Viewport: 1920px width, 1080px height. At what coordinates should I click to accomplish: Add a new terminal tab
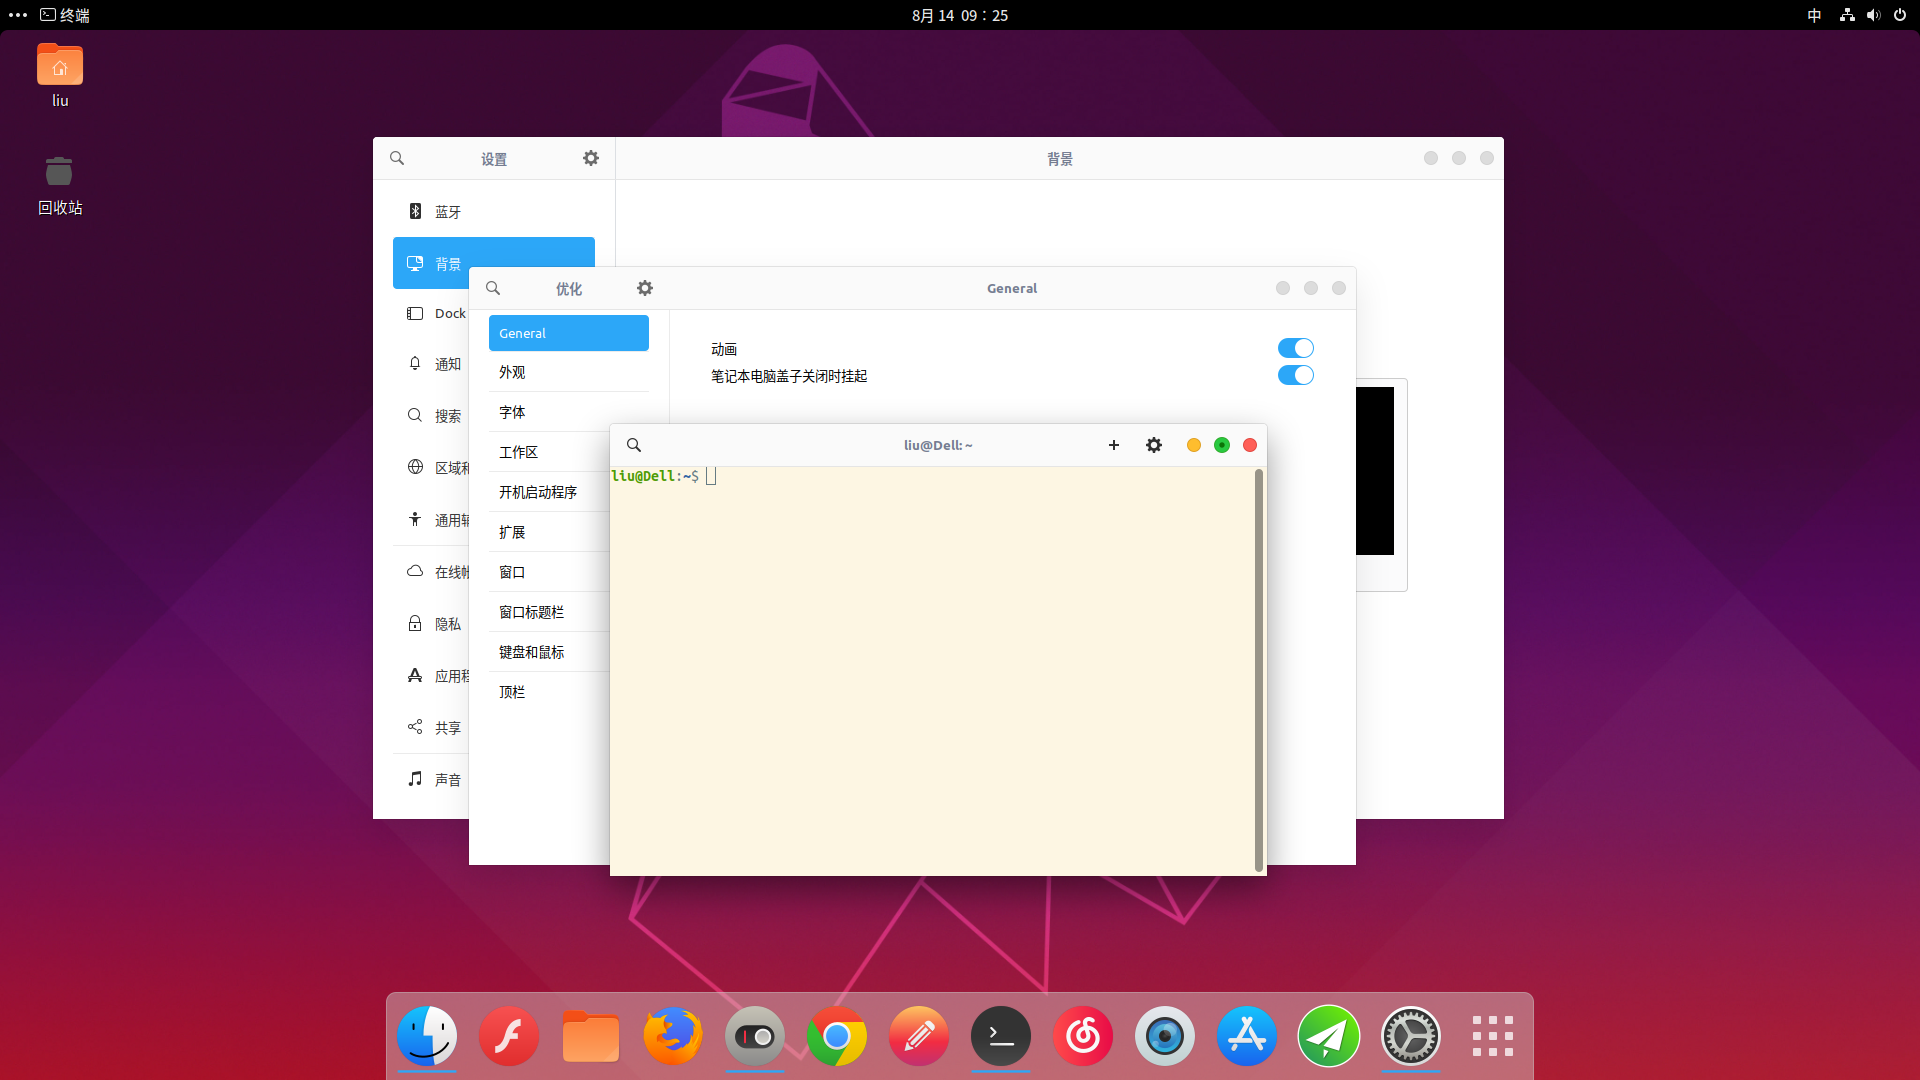(1114, 445)
